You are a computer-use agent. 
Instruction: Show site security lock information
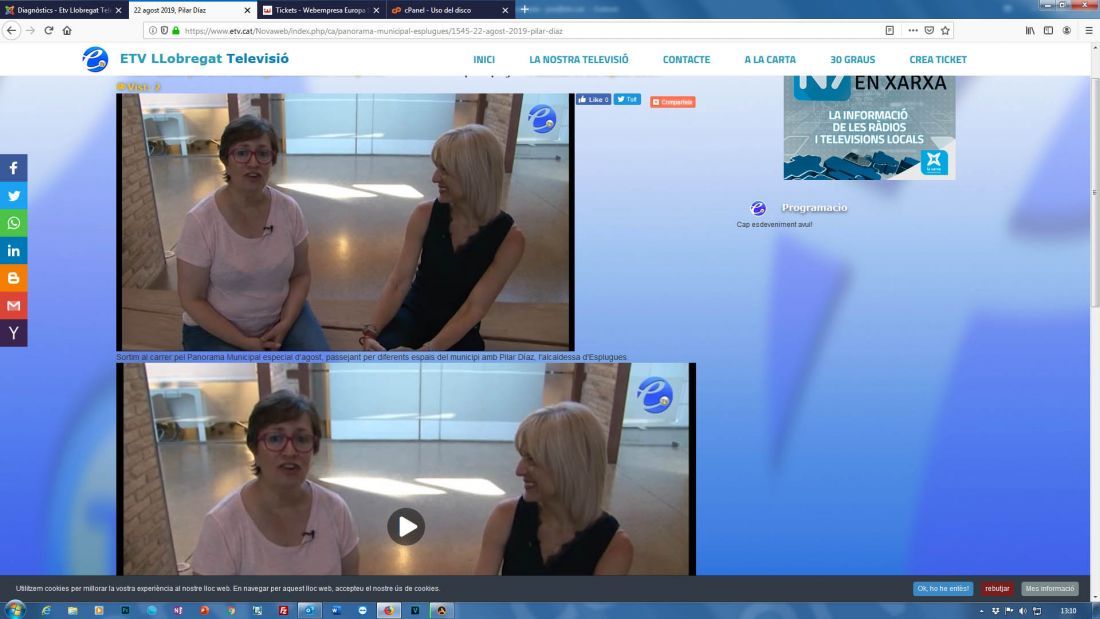coord(176,31)
